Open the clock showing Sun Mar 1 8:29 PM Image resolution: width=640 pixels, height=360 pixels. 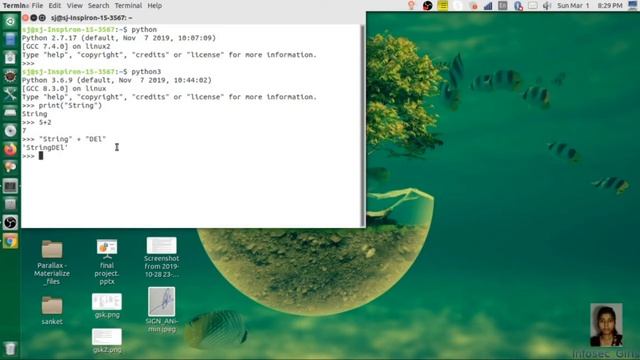590,5
